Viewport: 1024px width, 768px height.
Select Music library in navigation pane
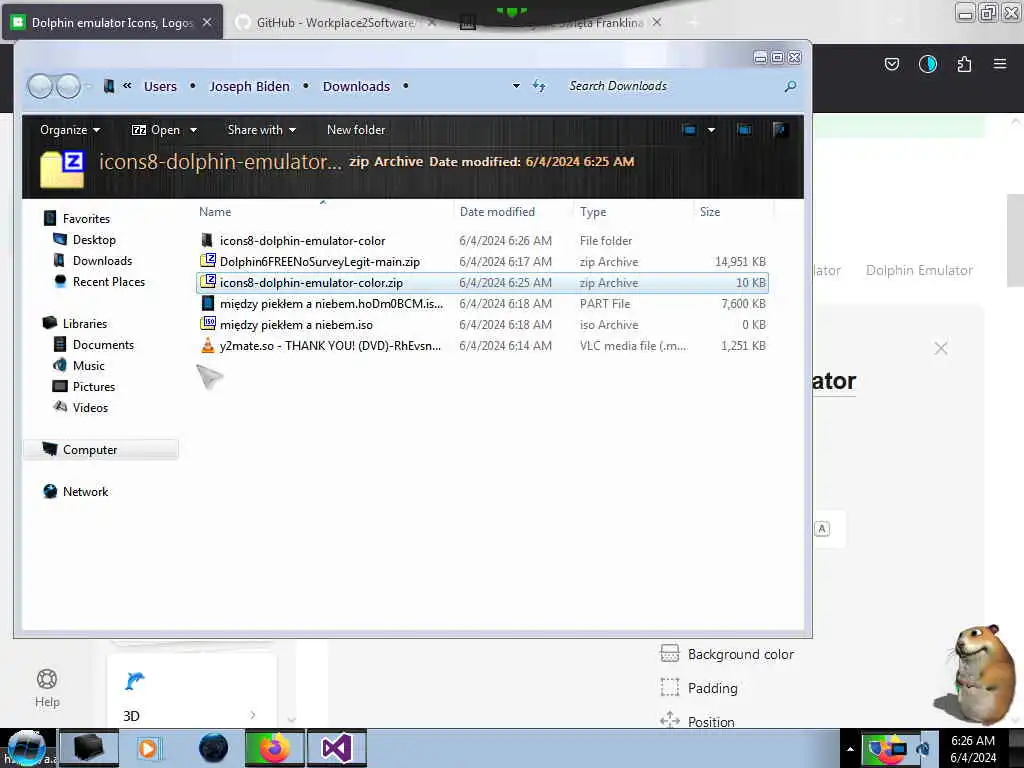(x=89, y=365)
